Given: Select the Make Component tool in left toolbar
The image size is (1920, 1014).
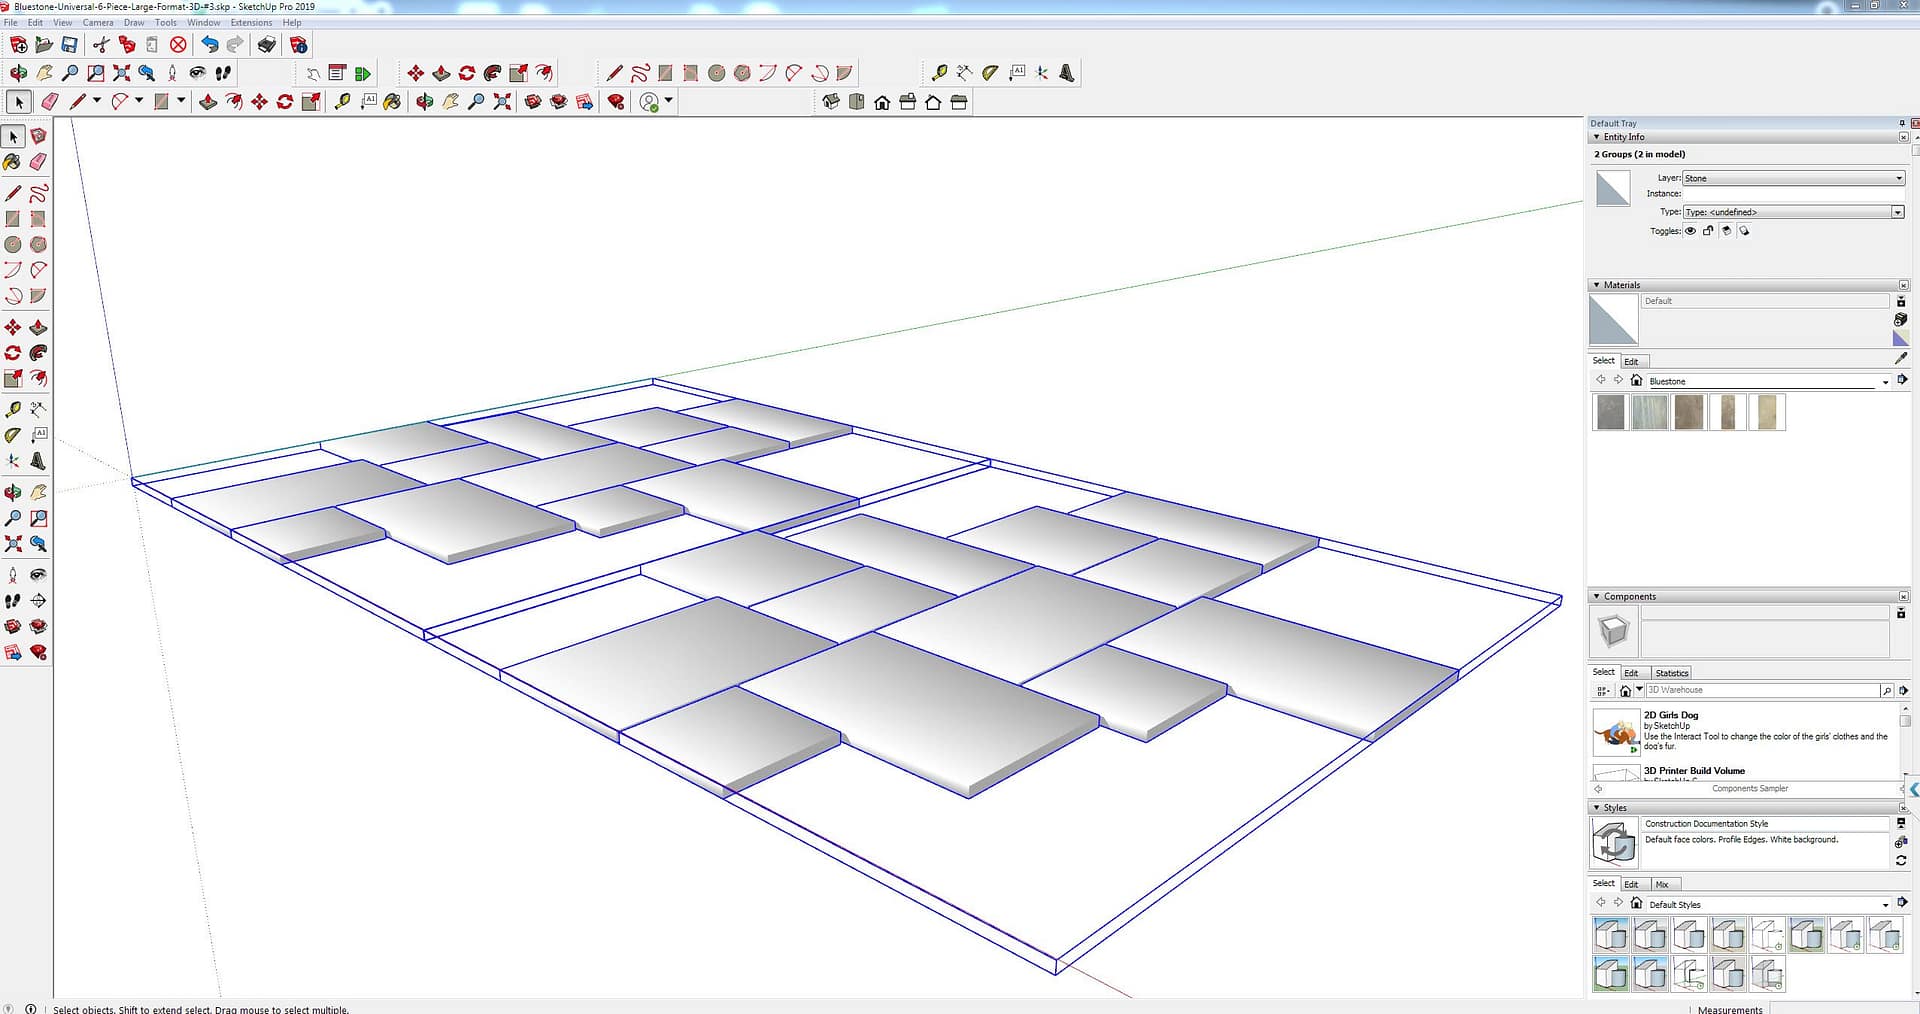Looking at the screenshot, I should point(38,136).
